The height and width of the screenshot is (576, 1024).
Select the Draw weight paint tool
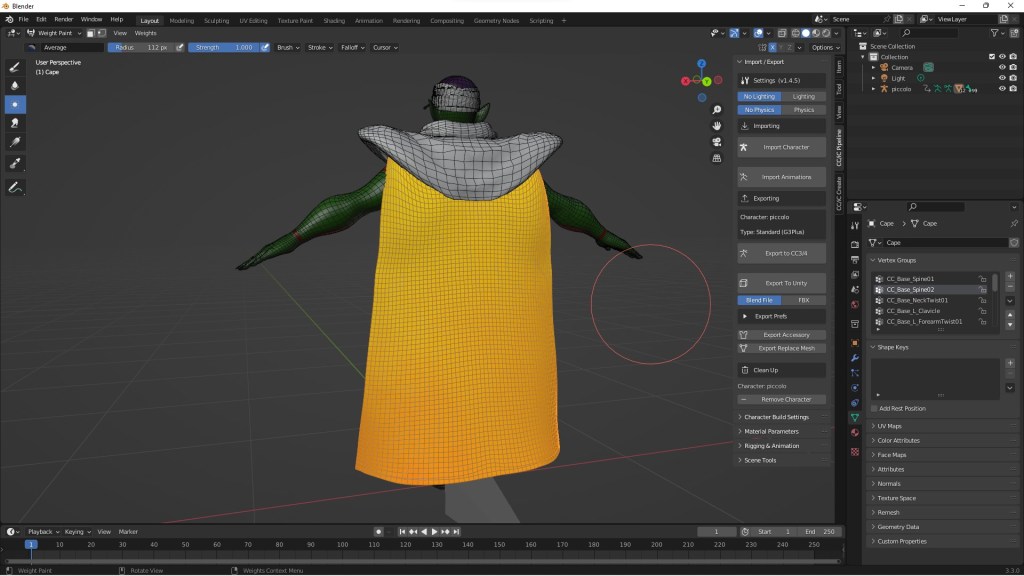(15, 67)
